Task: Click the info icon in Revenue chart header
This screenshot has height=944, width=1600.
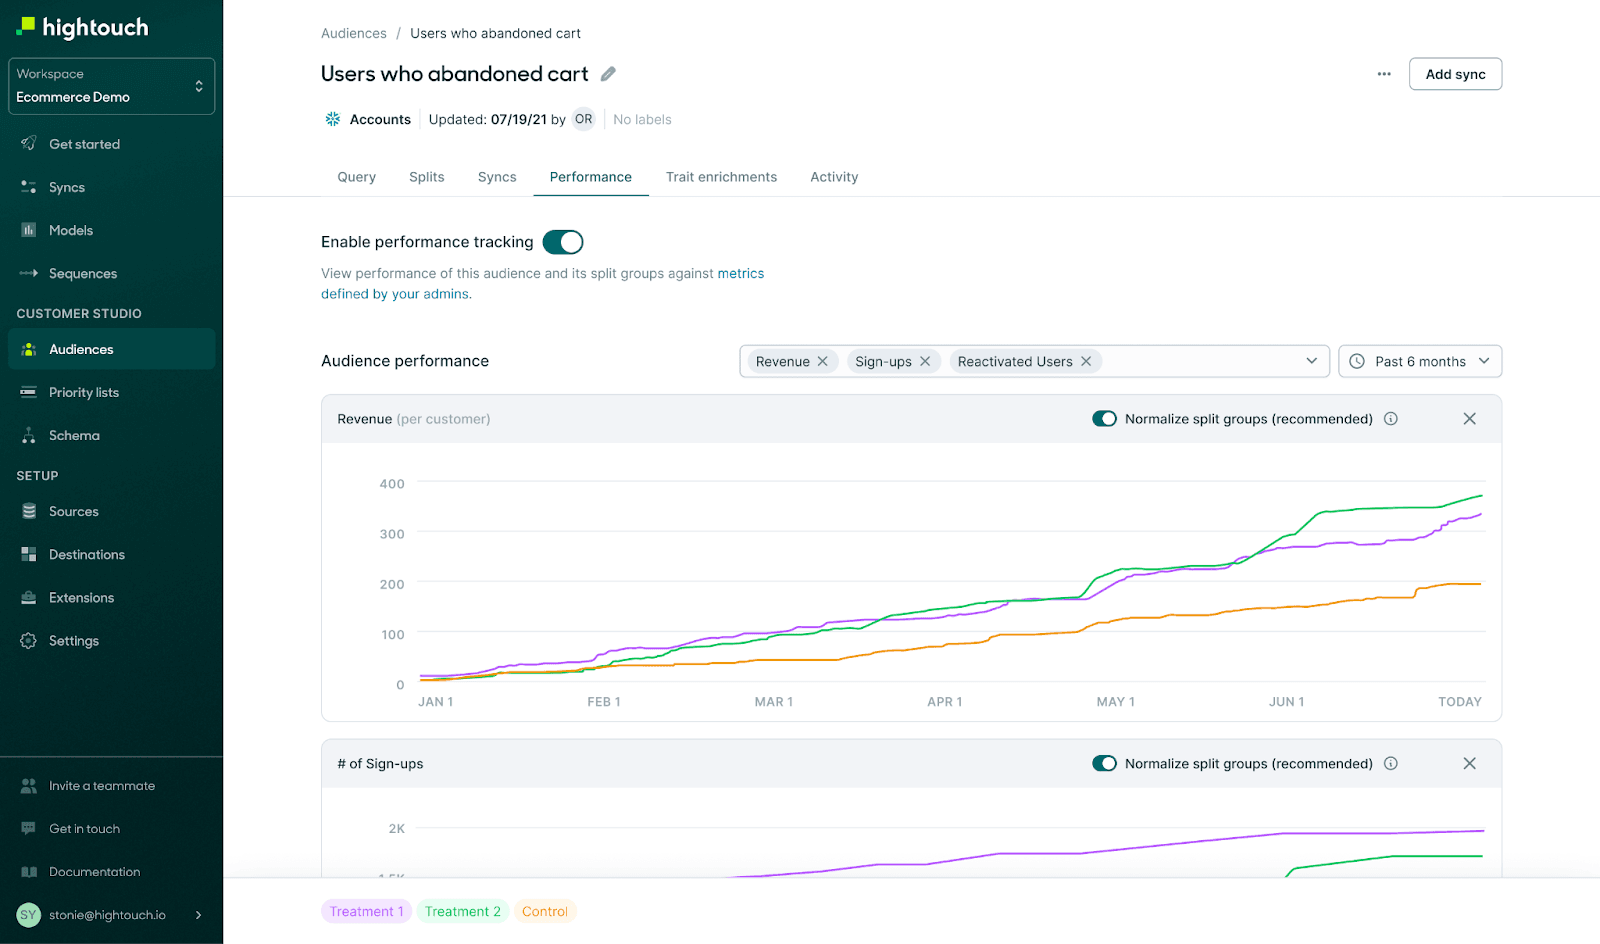Action: click(x=1391, y=419)
